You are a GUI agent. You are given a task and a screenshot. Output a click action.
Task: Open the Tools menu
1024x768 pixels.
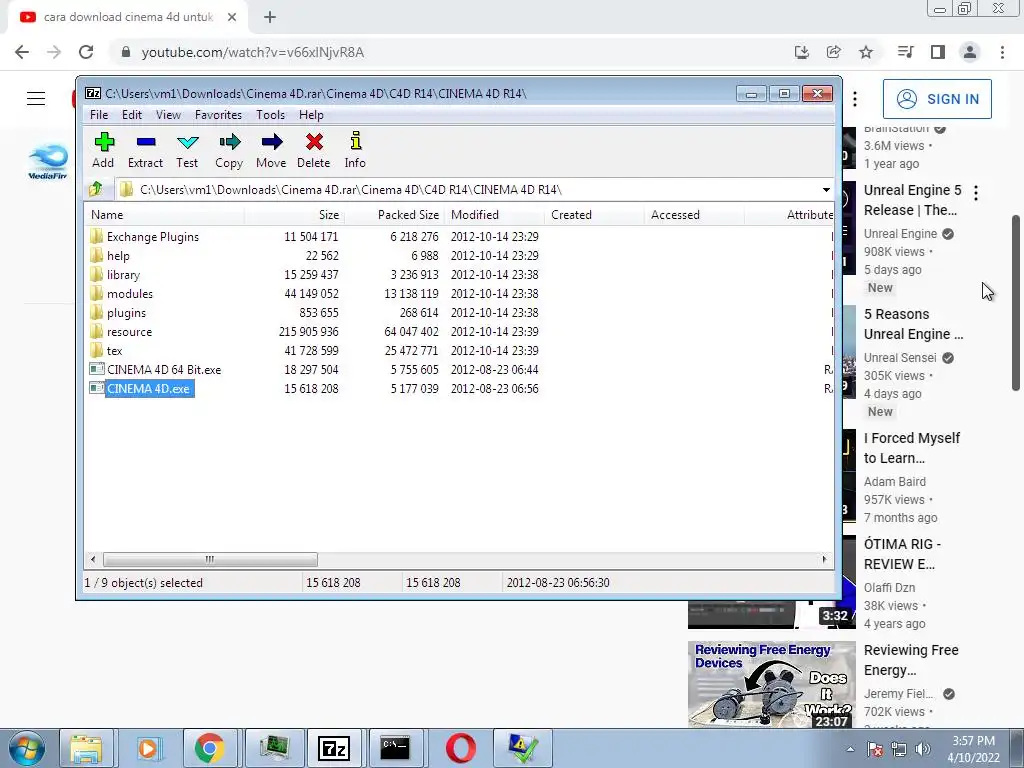coord(270,115)
